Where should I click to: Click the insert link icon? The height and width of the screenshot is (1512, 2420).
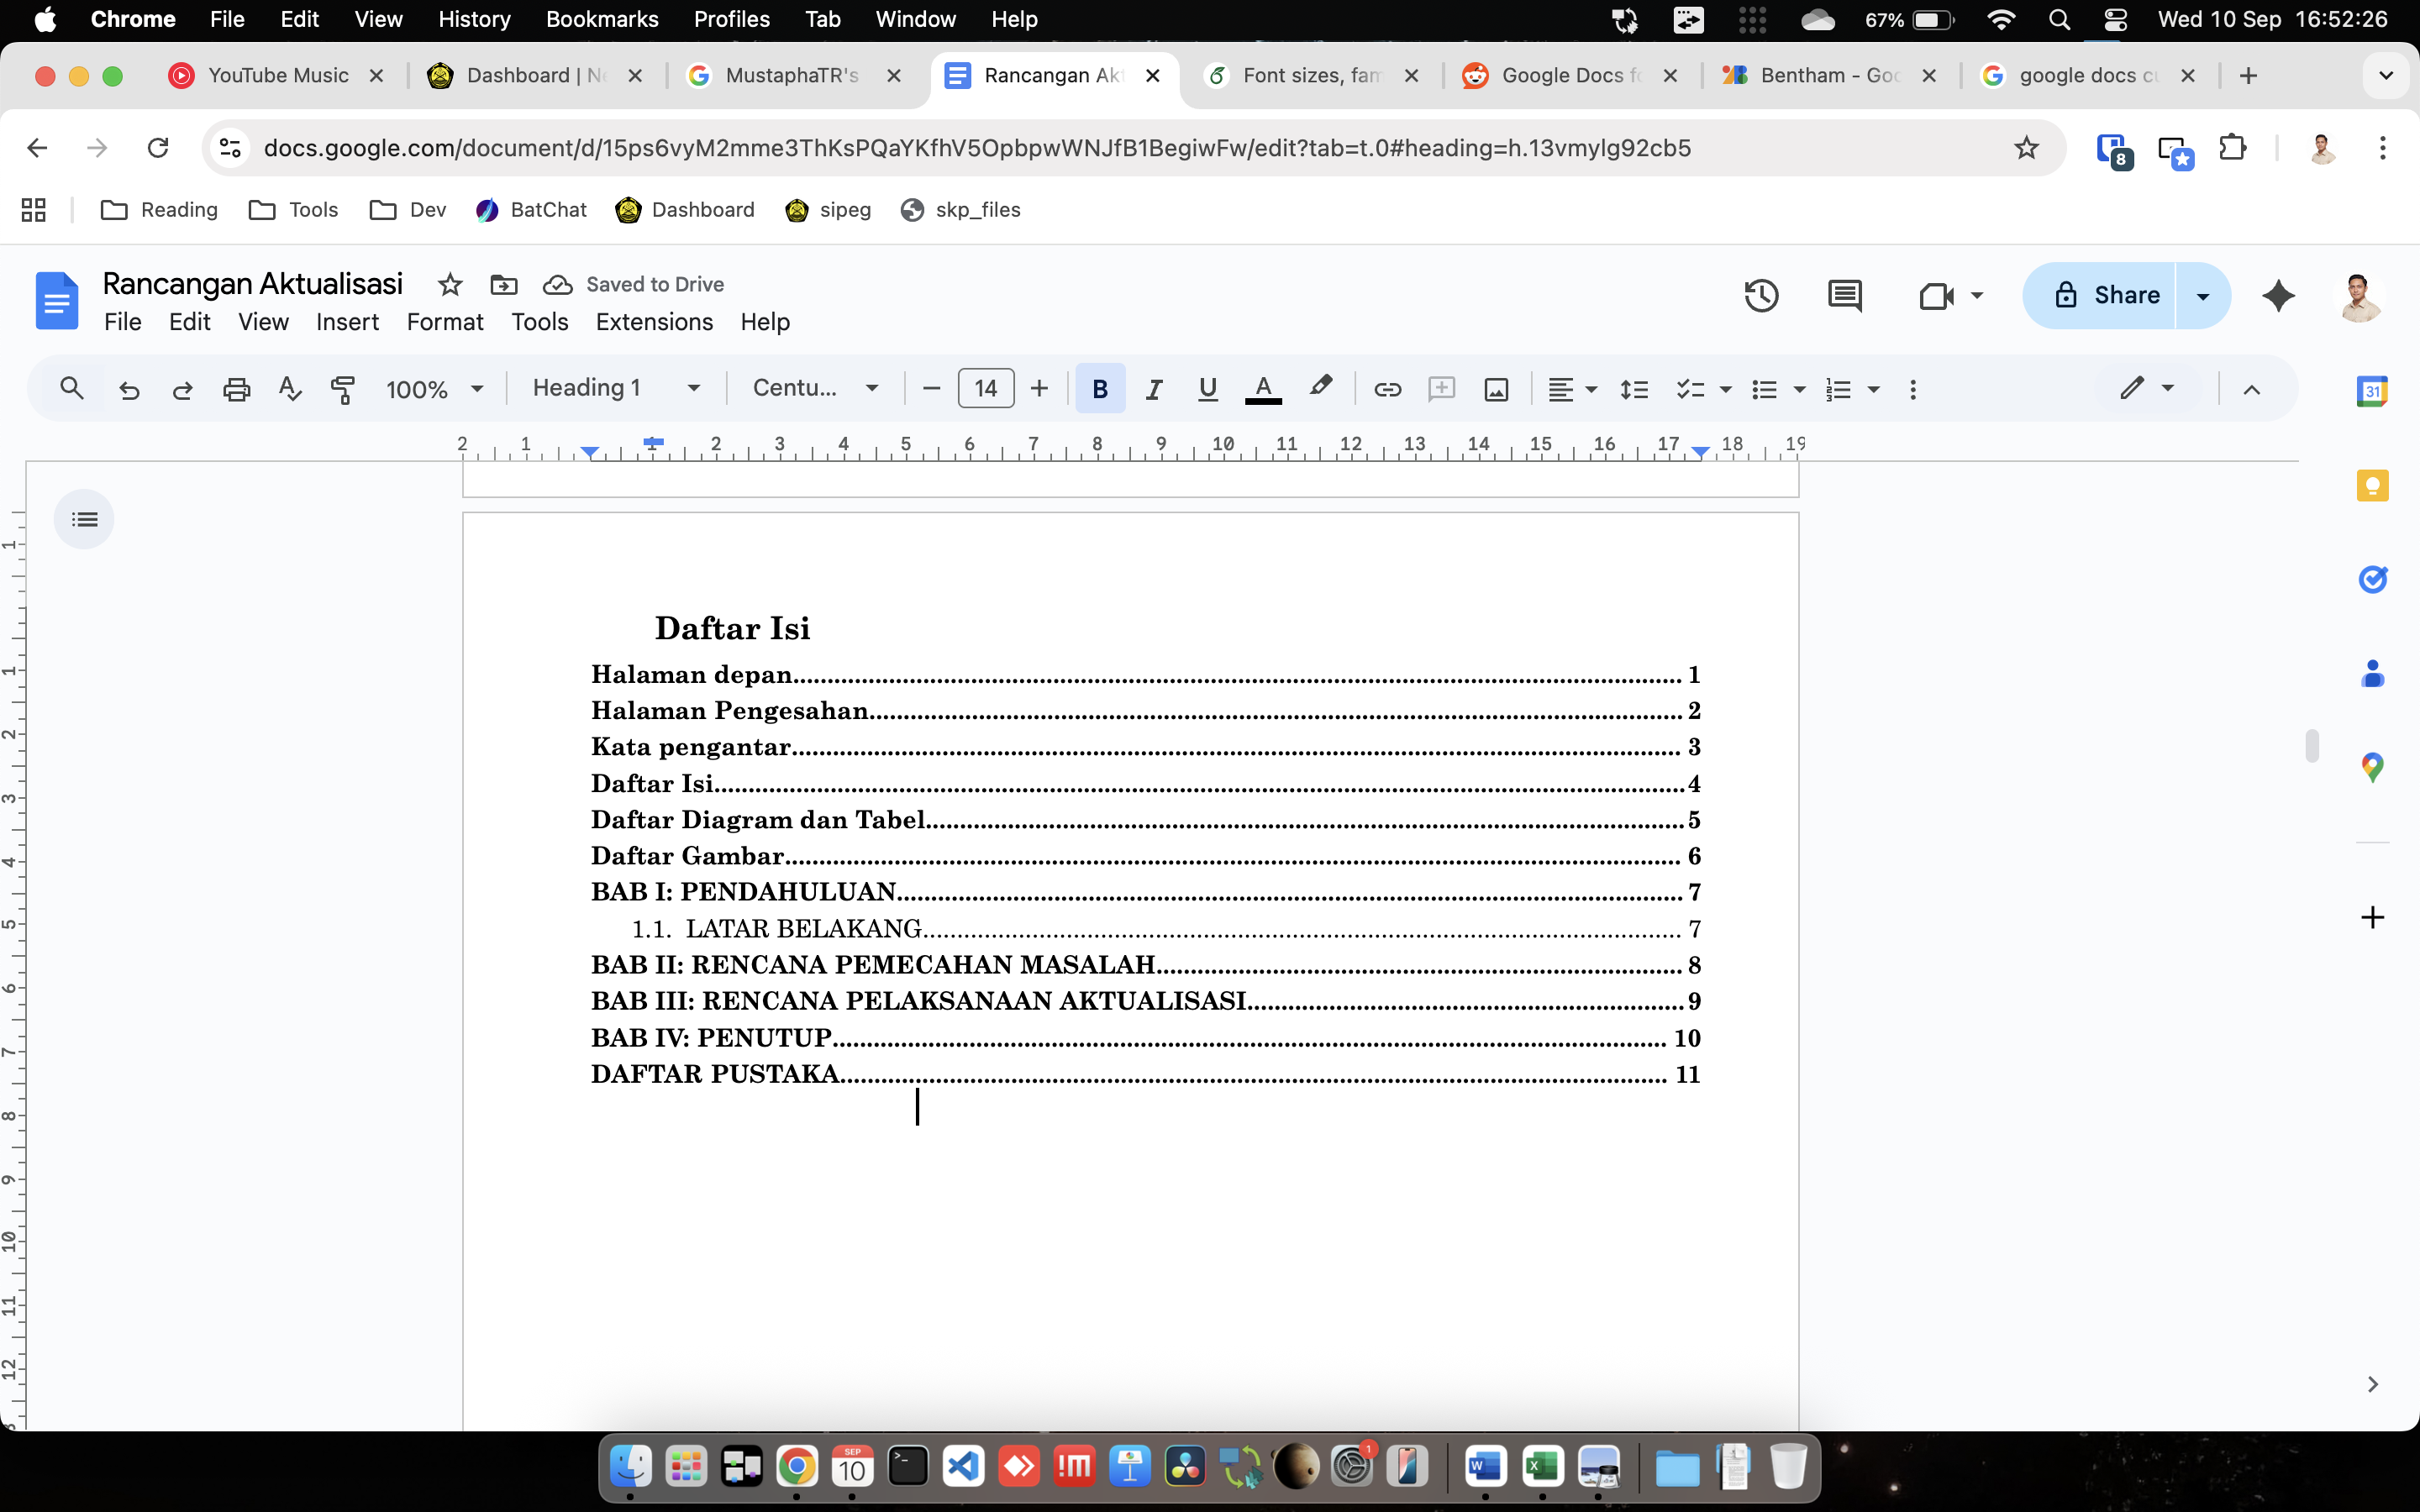(x=1387, y=389)
